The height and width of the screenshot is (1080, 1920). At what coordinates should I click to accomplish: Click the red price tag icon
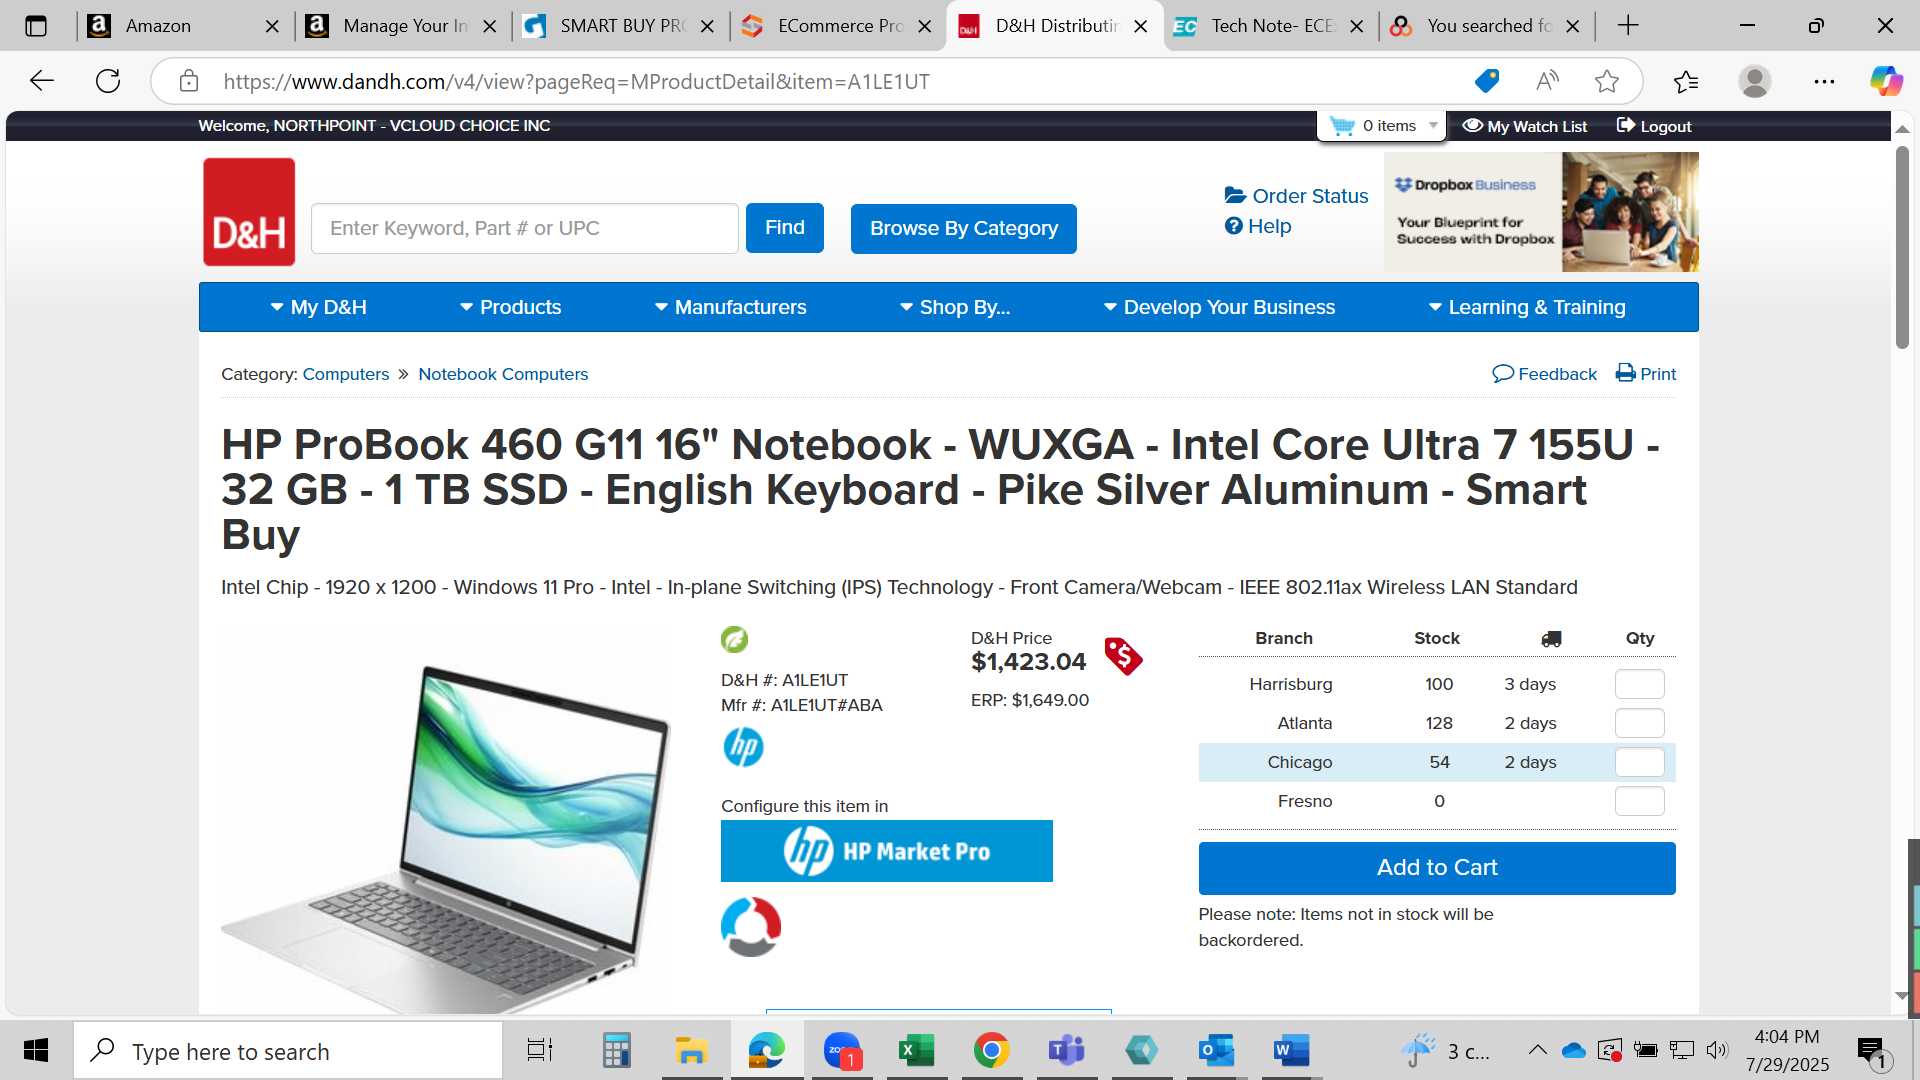pos(1123,657)
